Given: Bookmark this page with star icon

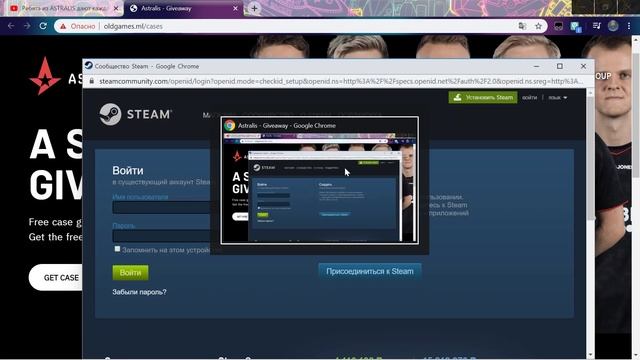Looking at the screenshot, I should click(538, 26).
